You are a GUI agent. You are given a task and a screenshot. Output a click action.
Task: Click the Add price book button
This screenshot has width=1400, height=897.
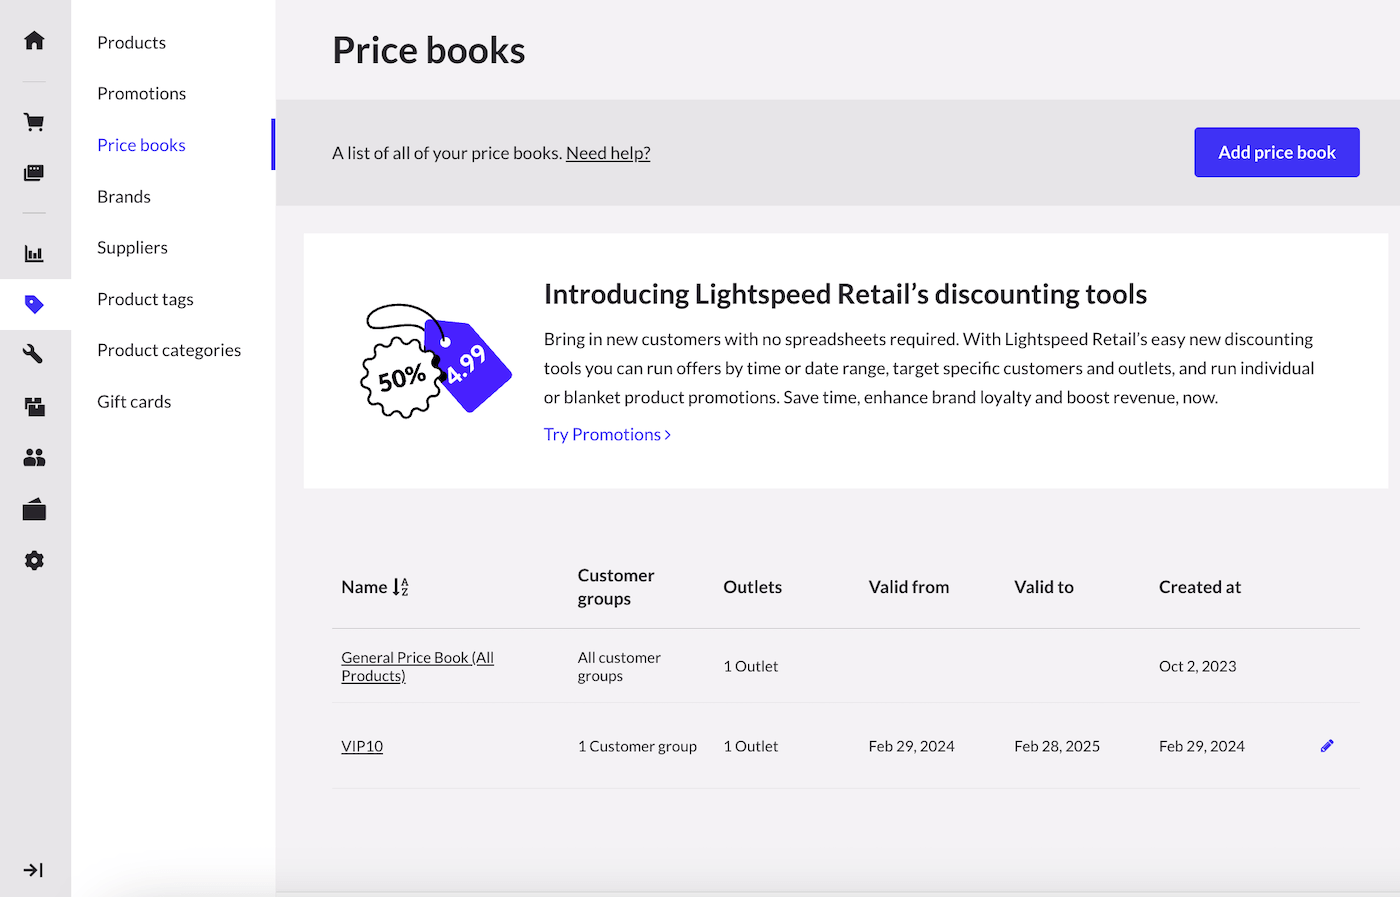(x=1276, y=152)
